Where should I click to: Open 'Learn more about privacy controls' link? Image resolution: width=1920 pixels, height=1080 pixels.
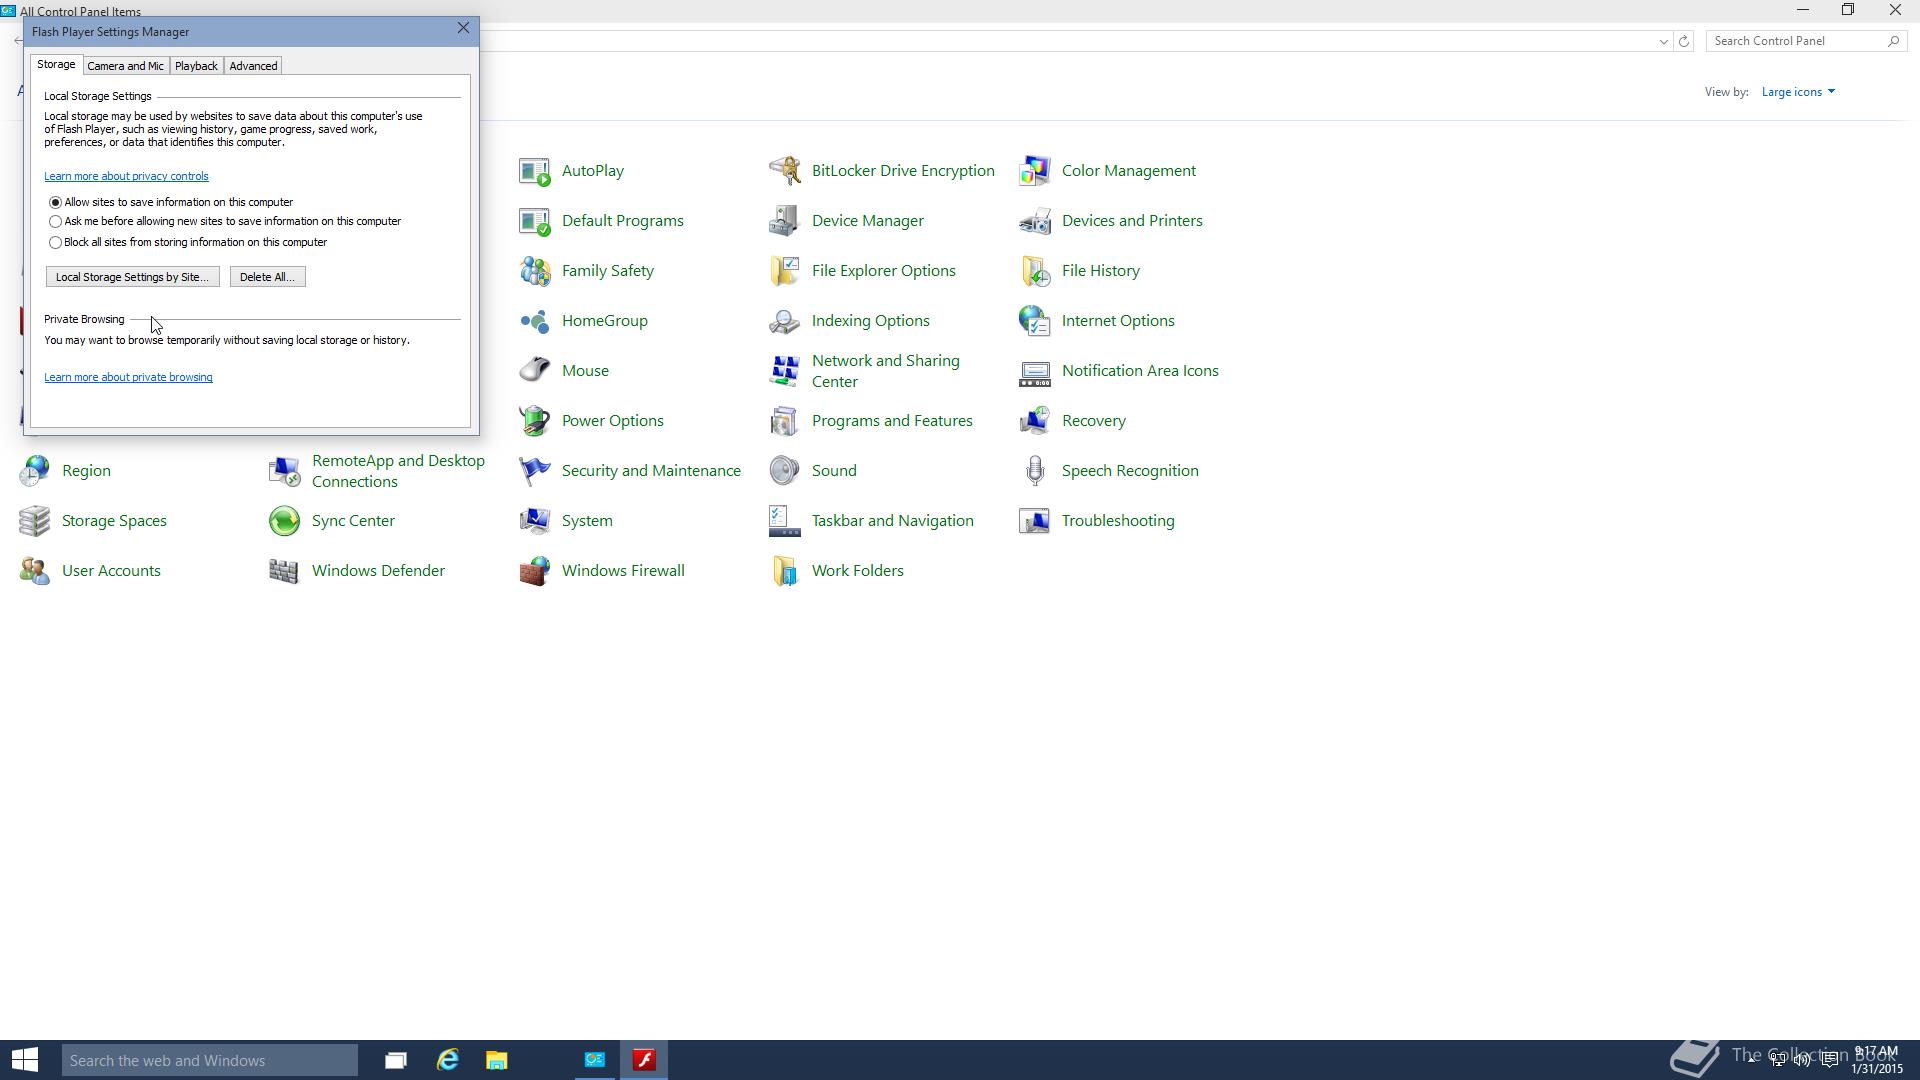126,176
